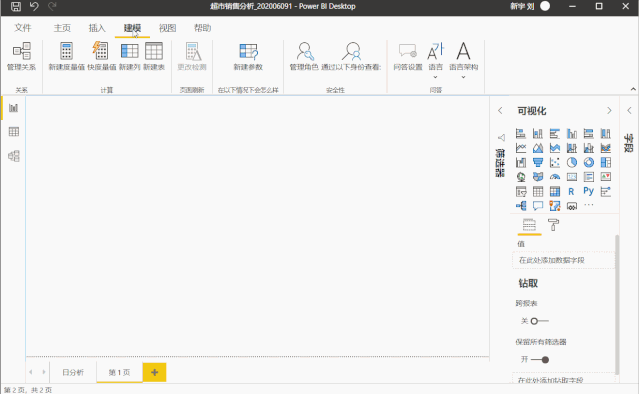
Task: Click the values add-data-field box
Action: pyautogui.click(x=563, y=260)
